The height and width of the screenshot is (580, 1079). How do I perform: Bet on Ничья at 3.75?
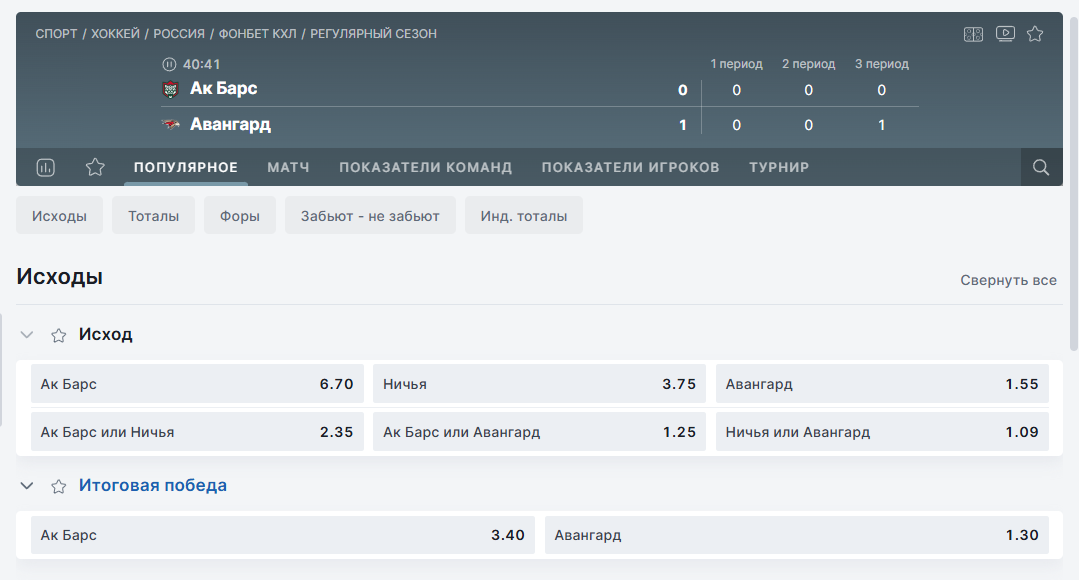click(539, 384)
